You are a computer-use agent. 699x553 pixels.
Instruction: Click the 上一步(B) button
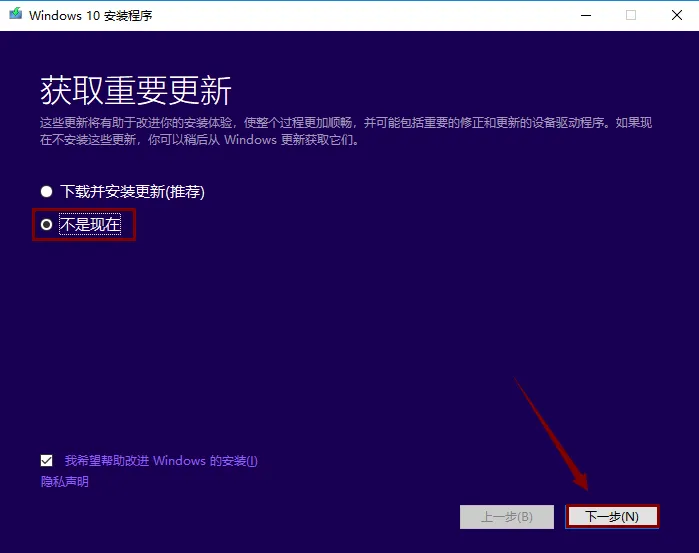pos(507,517)
